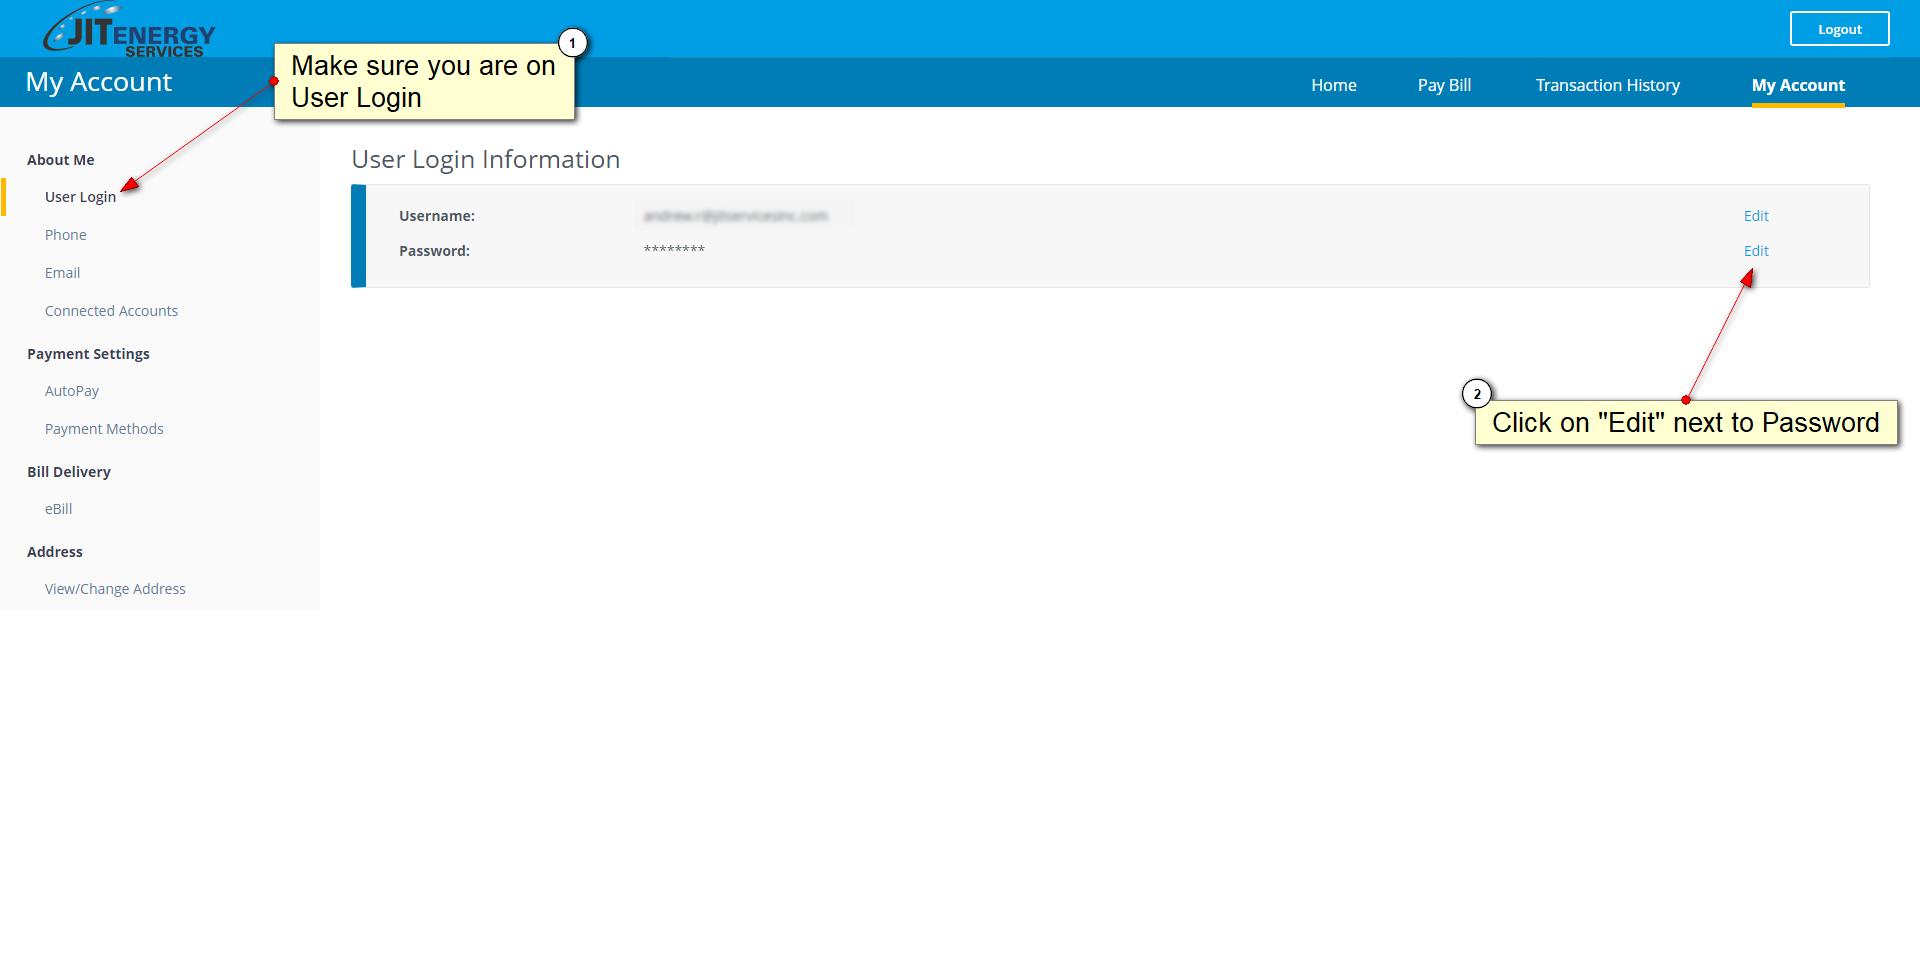Viewport: 1920px width, 969px height.
Task: Go to the Pay Bill tab
Action: tap(1443, 85)
